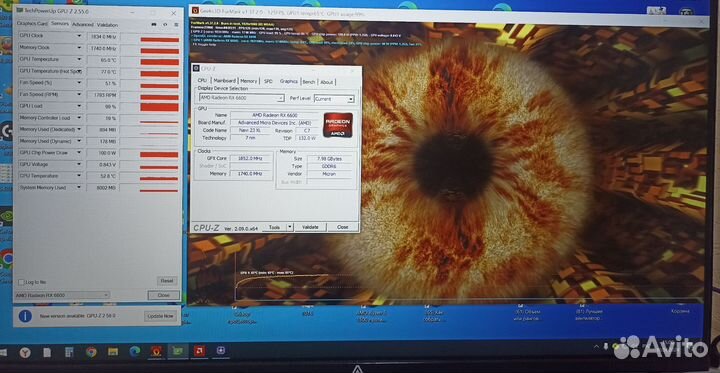Open the GPU-Z hamburger menu icon

click(x=176, y=24)
